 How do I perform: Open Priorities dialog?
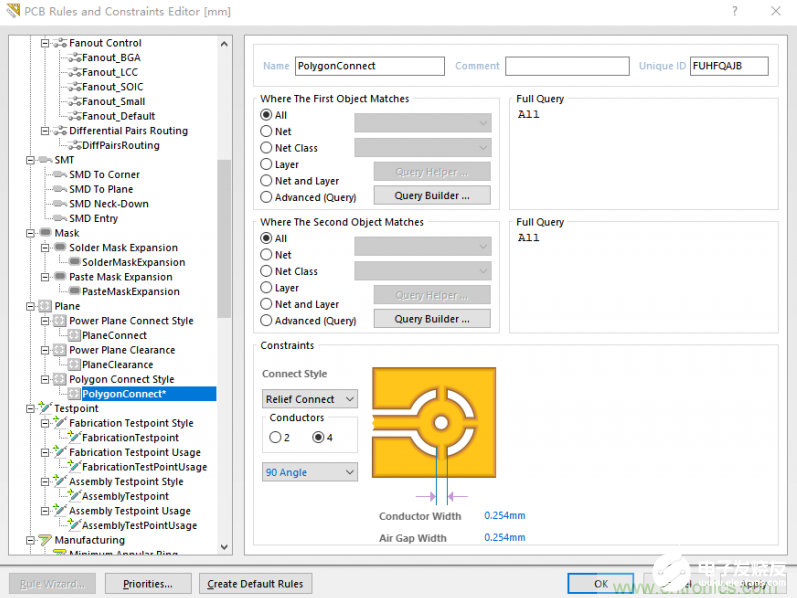(x=148, y=584)
